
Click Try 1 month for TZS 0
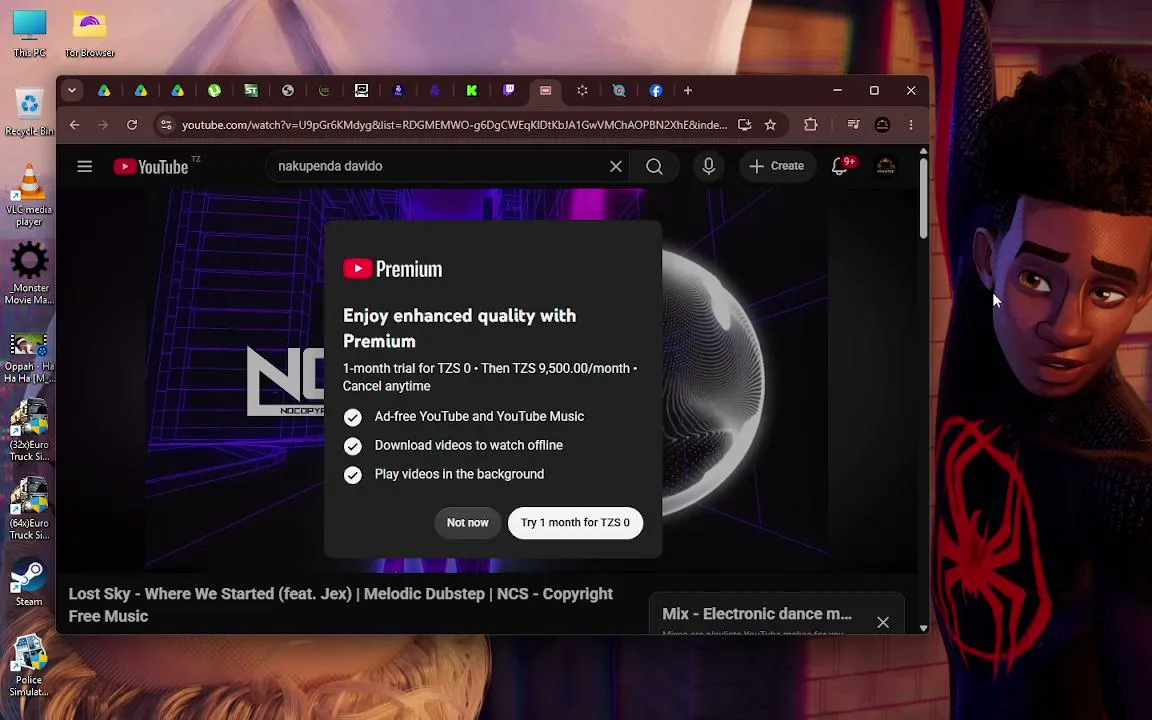pyautogui.click(x=575, y=522)
